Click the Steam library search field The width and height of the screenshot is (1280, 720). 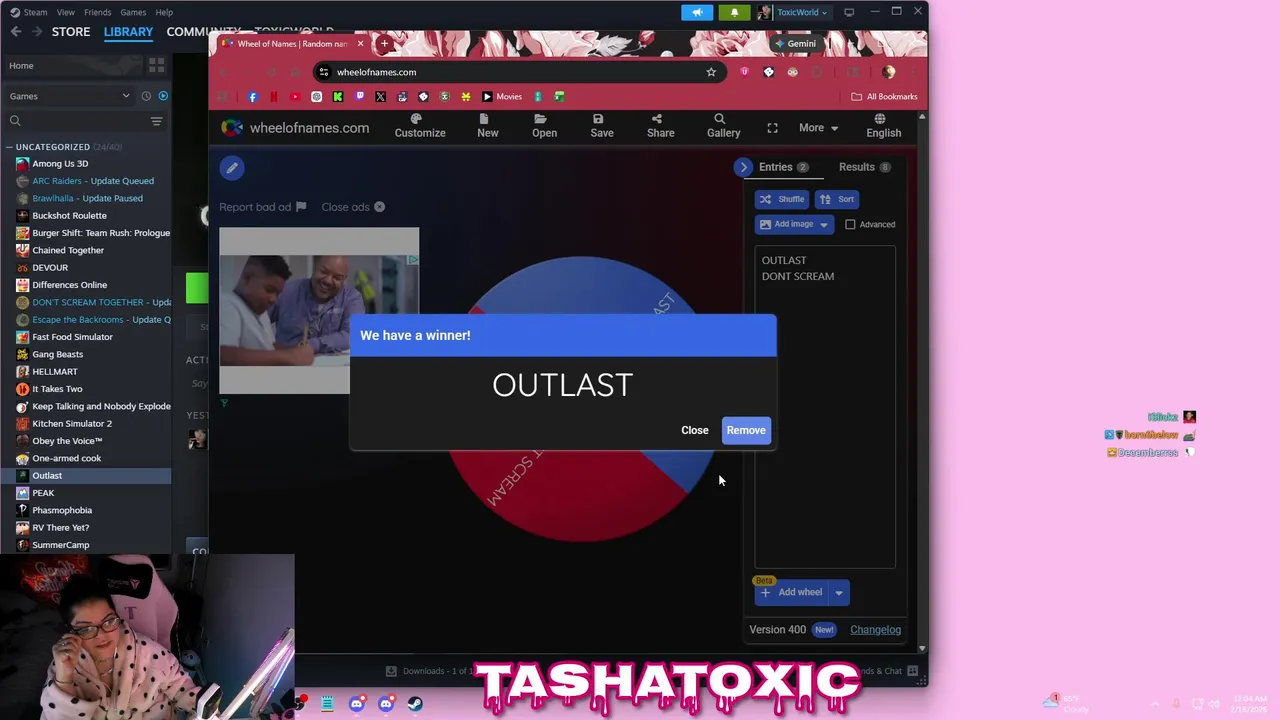pyautogui.click(x=75, y=121)
